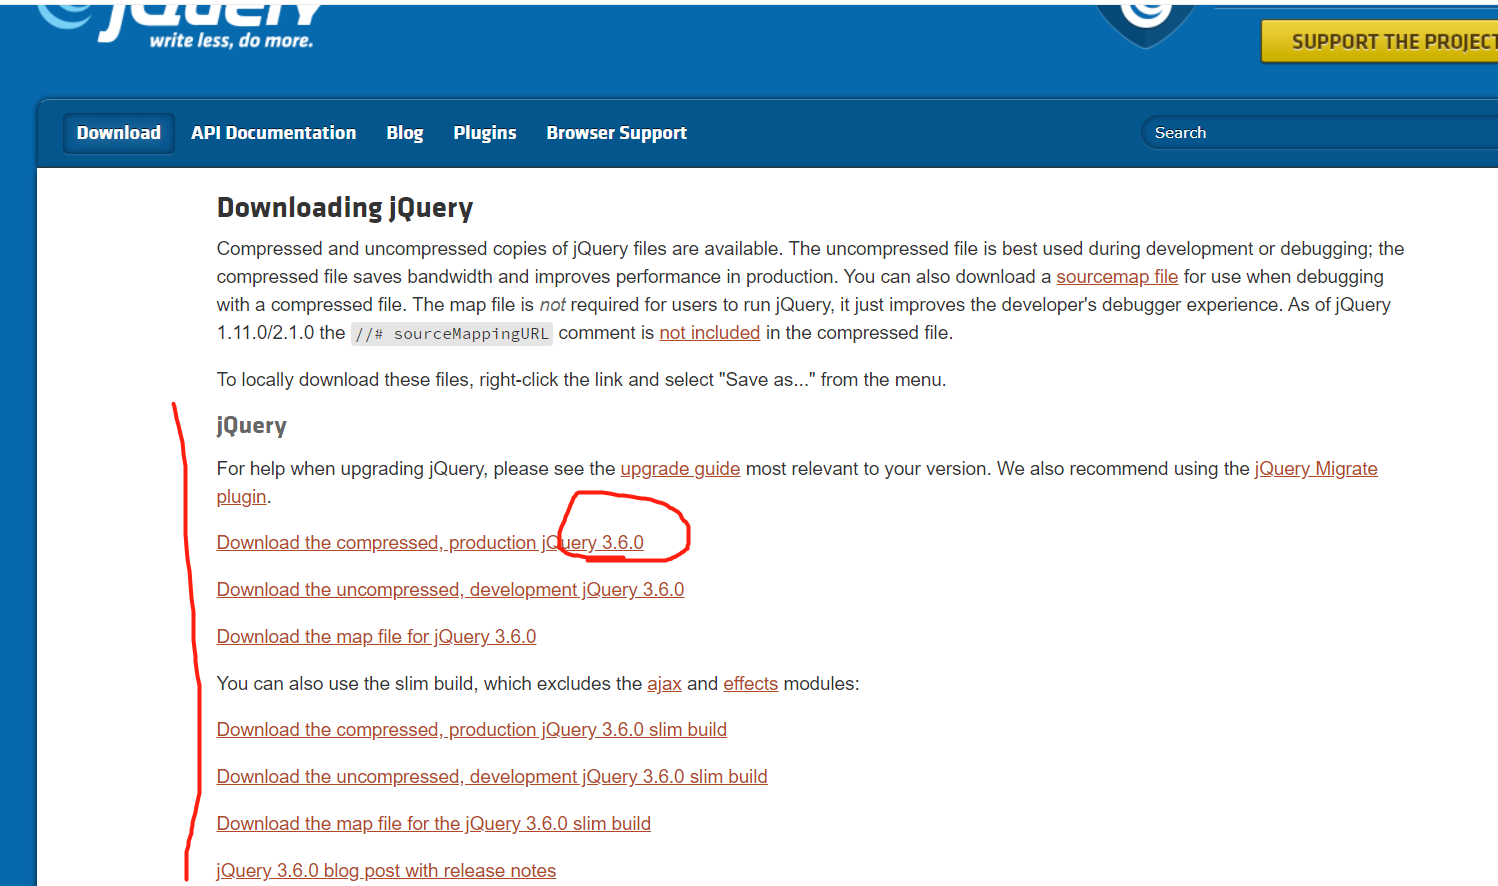Viewport: 1498px width, 886px height.
Task: Click the 'not included' link
Action: [709, 332]
